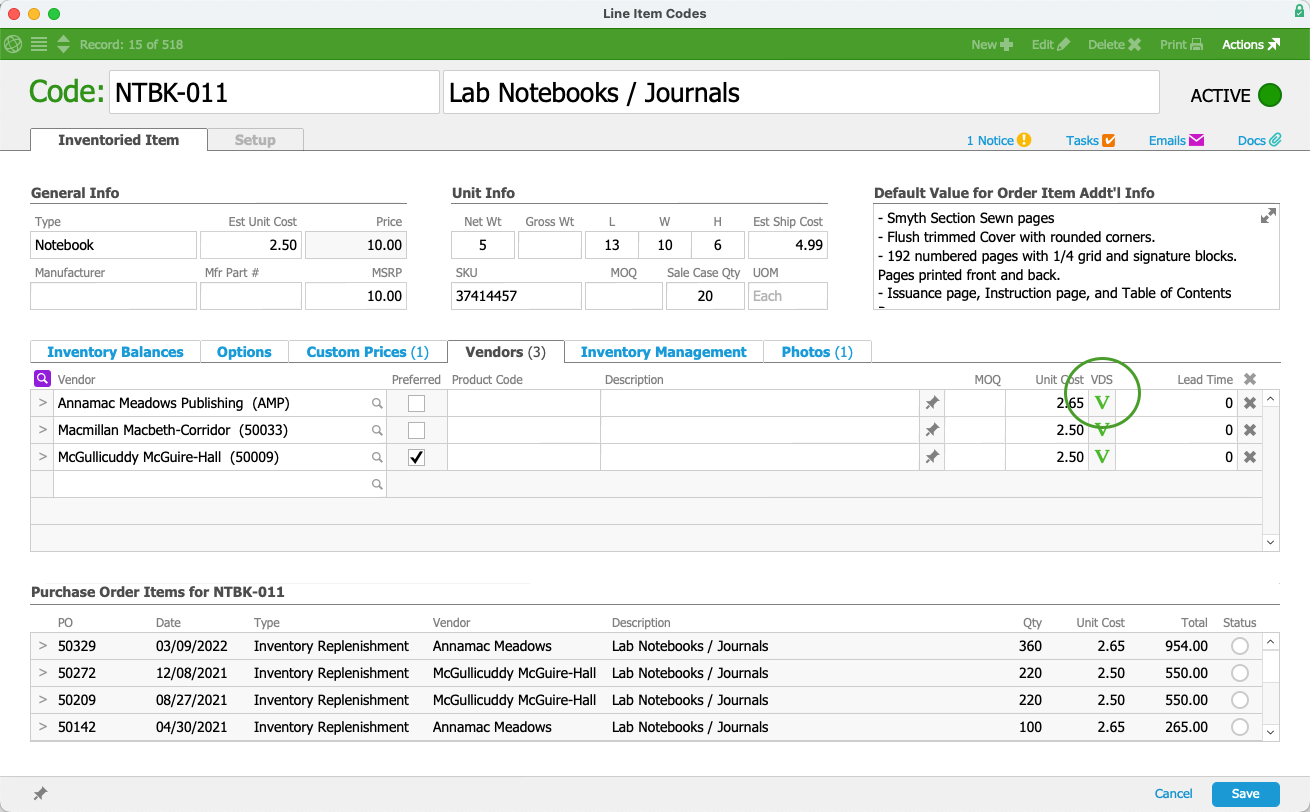Open the Inventory Balances tab

[116, 352]
